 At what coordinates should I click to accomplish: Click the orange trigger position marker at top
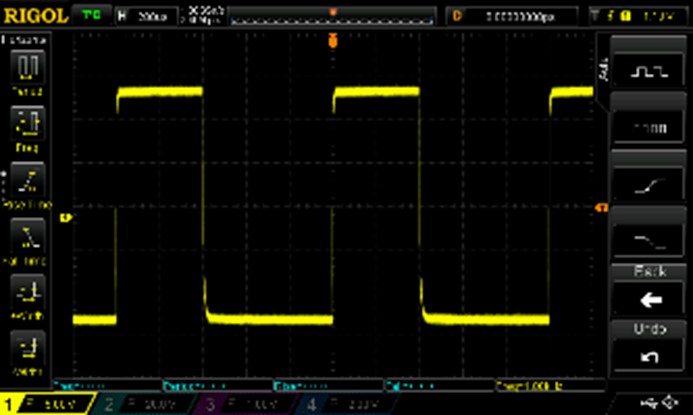333,41
